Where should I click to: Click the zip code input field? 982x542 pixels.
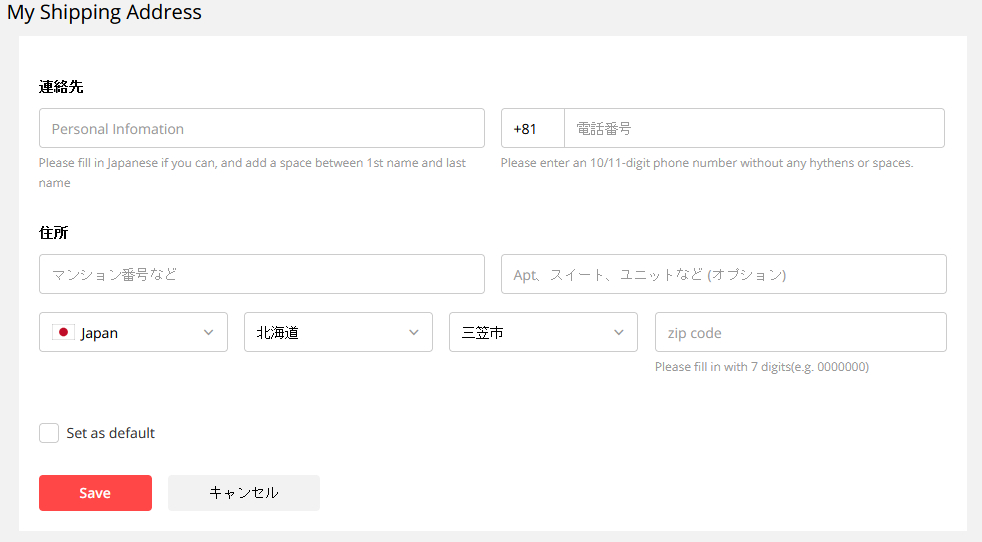click(801, 332)
